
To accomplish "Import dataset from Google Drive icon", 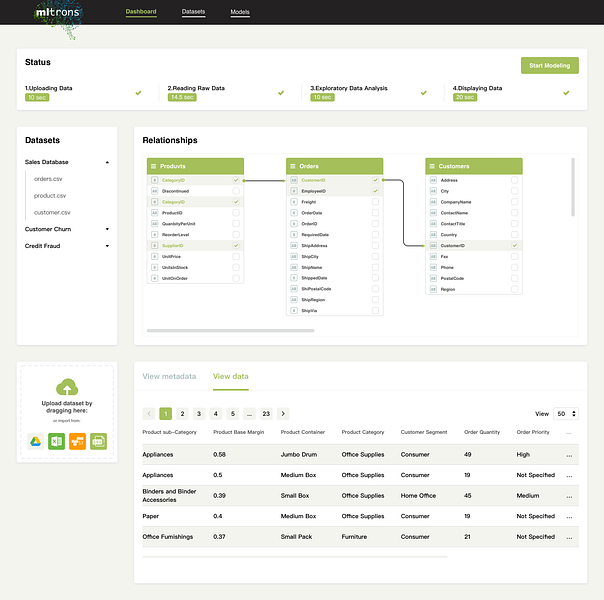I will pos(36,441).
